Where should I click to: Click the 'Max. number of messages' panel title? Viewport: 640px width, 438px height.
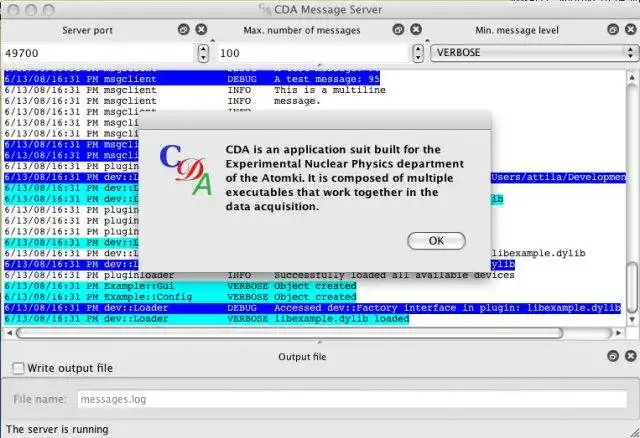(x=302, y=30)
